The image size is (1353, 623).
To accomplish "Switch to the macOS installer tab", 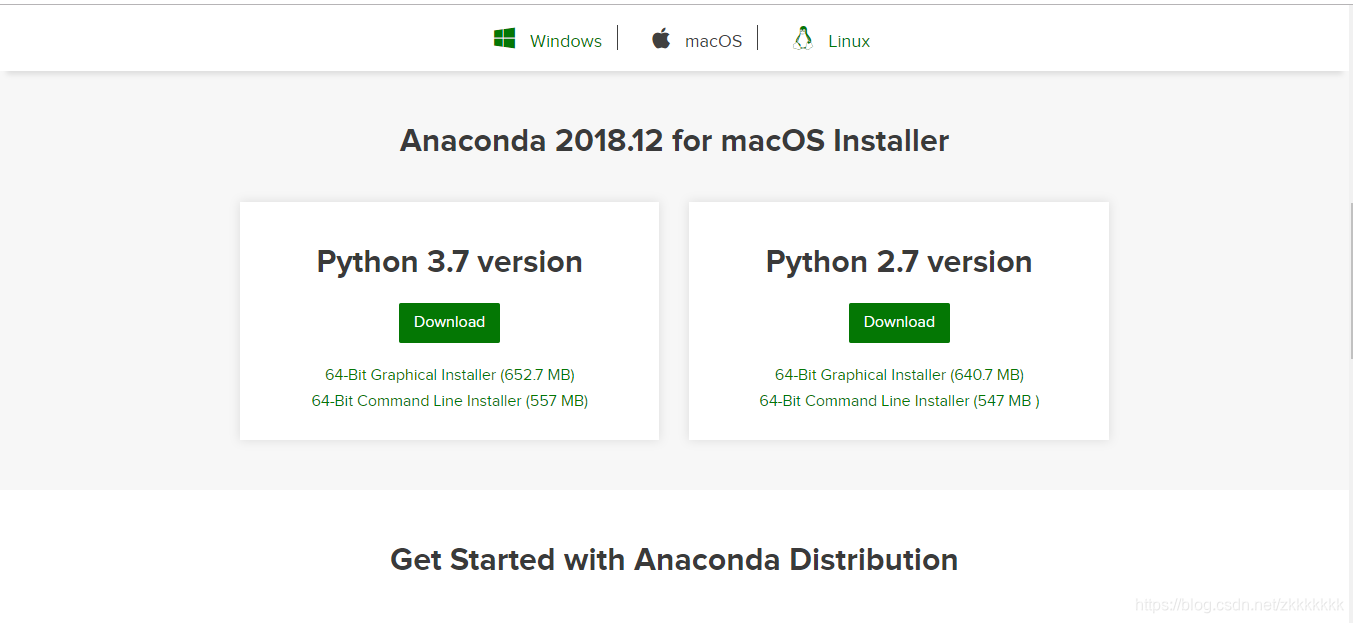I will 713,41.
